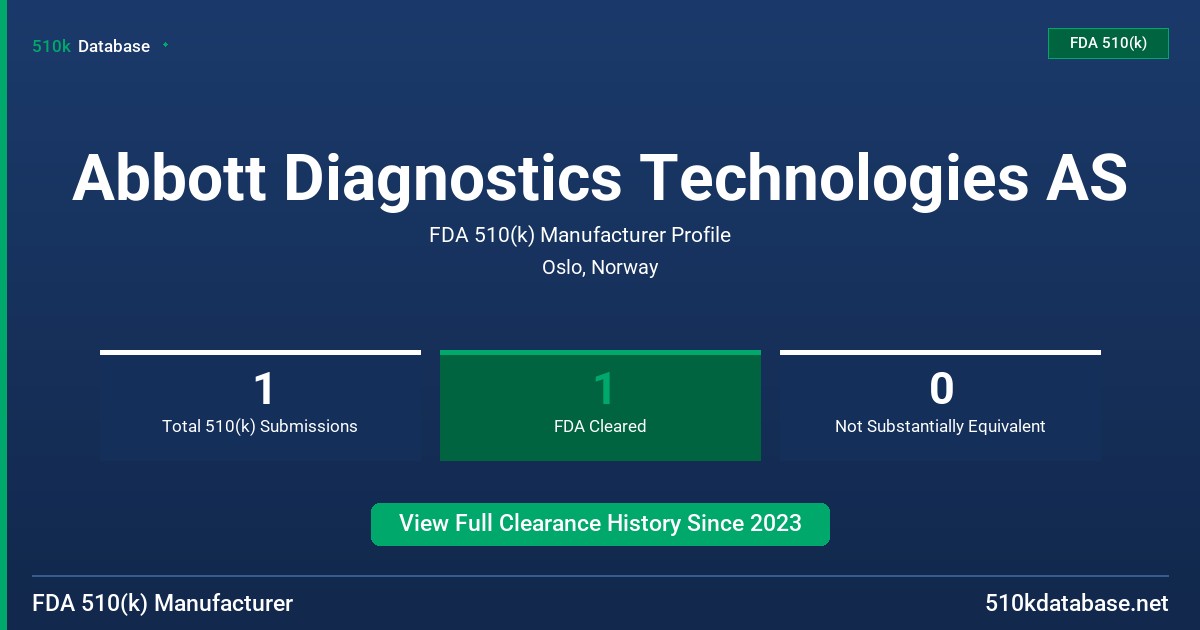
Task: Click the FDA 510(k) Manufacturer Profile subtitle
Action: (580, 235)
